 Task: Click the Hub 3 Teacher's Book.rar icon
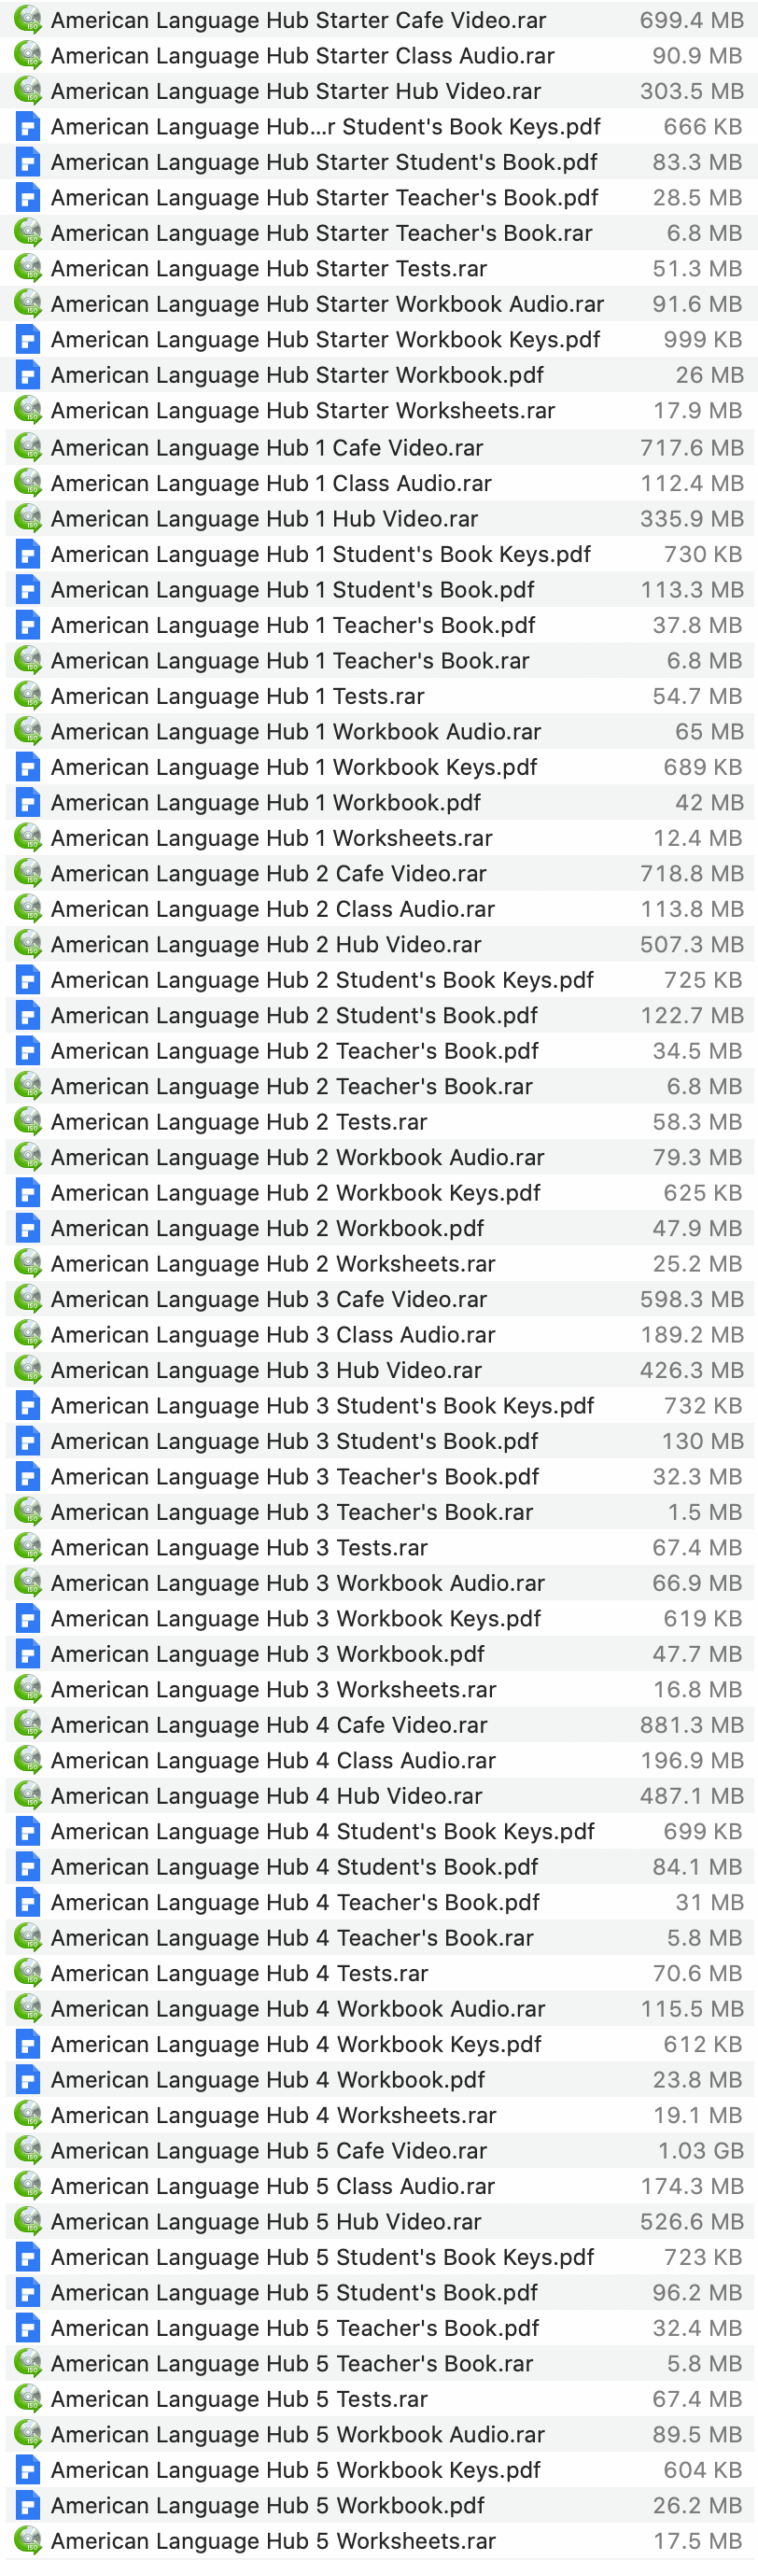pos(28,1512)
